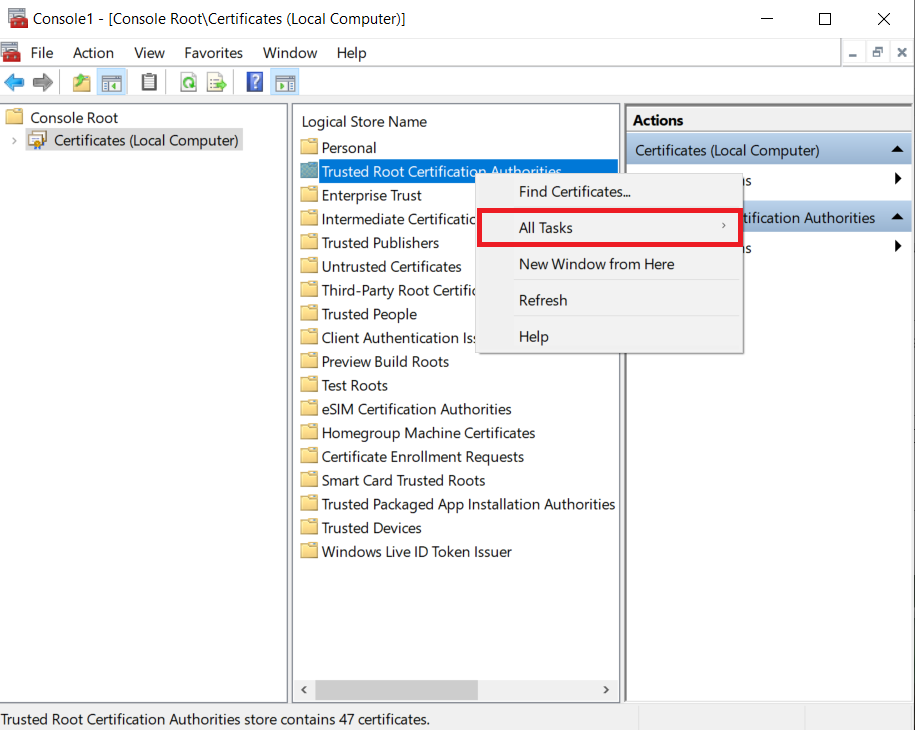Click horizontal scrollbar right arrow
The width and height of the screenshot is (915, 730).
[606, 690]
